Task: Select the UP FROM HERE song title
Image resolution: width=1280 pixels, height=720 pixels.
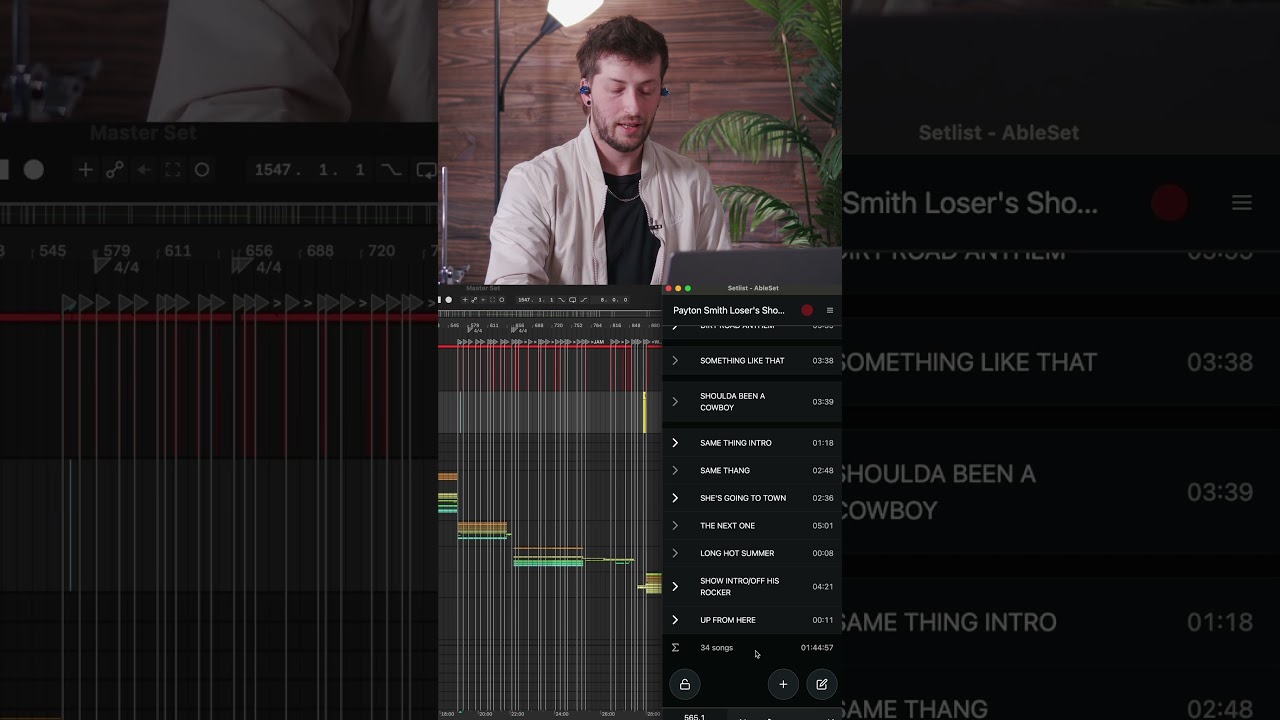Action: (x=728, y=620)
